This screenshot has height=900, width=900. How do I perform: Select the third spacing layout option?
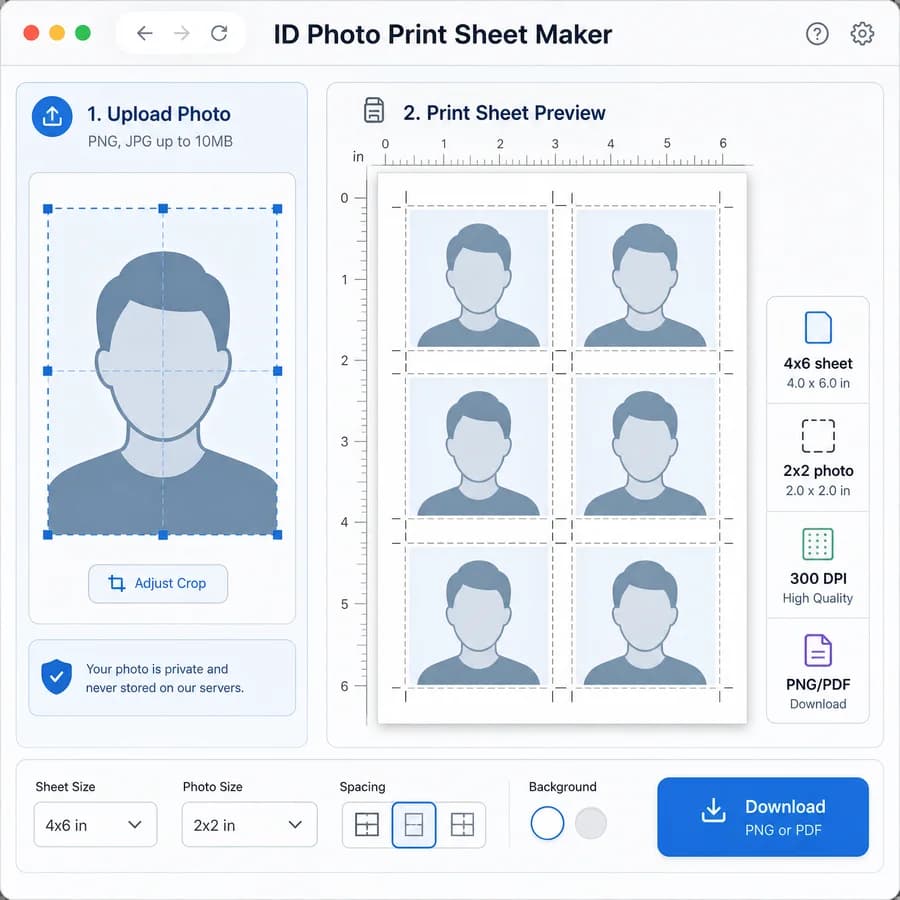[x=462, y=825]
